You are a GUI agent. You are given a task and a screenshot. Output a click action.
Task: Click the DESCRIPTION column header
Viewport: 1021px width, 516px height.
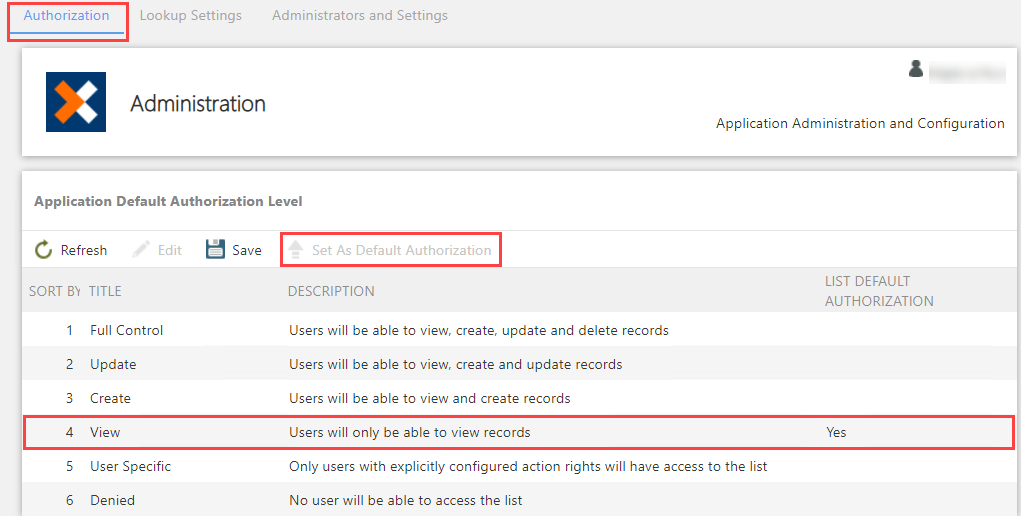[331, 291]
